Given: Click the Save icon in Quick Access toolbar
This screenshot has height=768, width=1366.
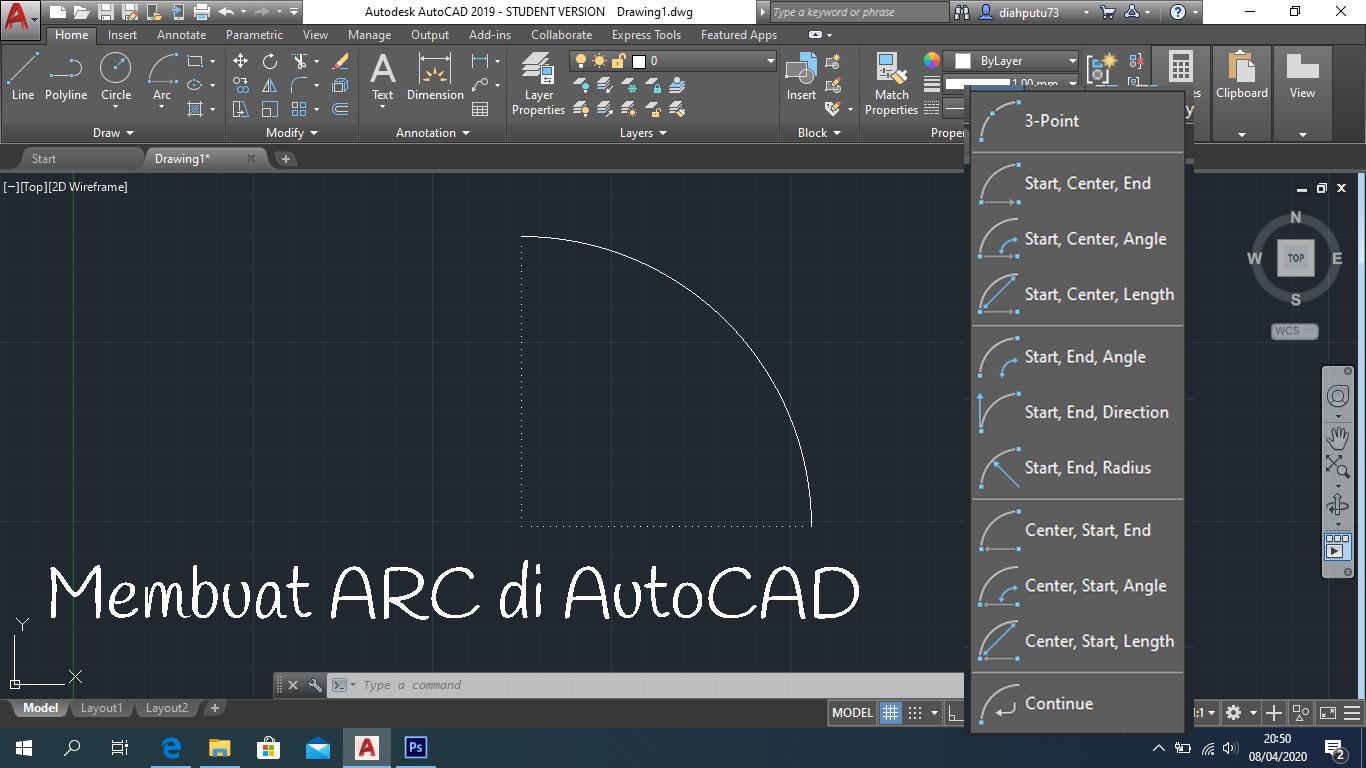Looking at the screenshot, I should coord(106,12).
